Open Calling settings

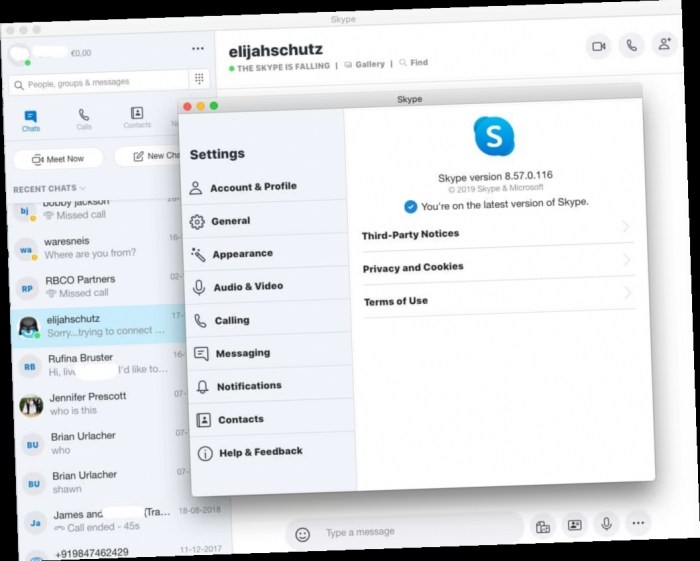tap(269, 320)
